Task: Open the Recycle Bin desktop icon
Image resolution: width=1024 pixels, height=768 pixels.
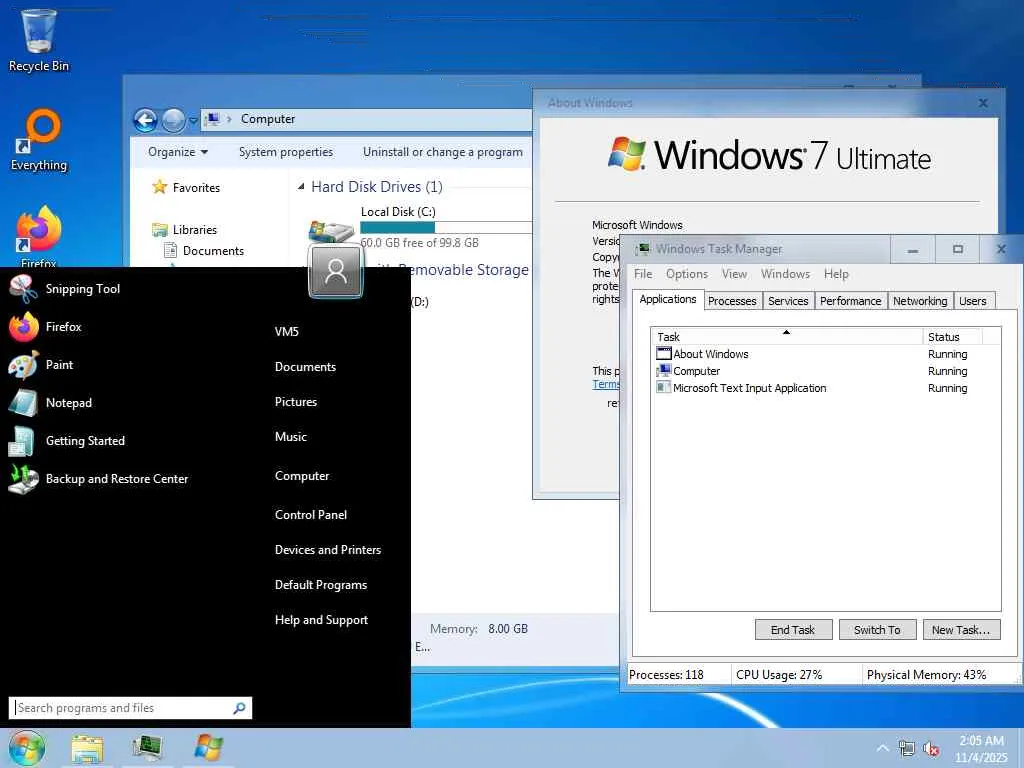Action: (x=39, y=40)
